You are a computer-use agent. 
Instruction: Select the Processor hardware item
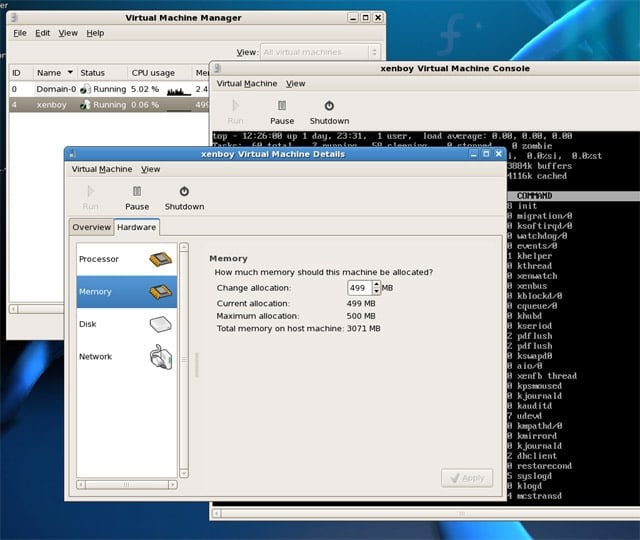[127, 259]
